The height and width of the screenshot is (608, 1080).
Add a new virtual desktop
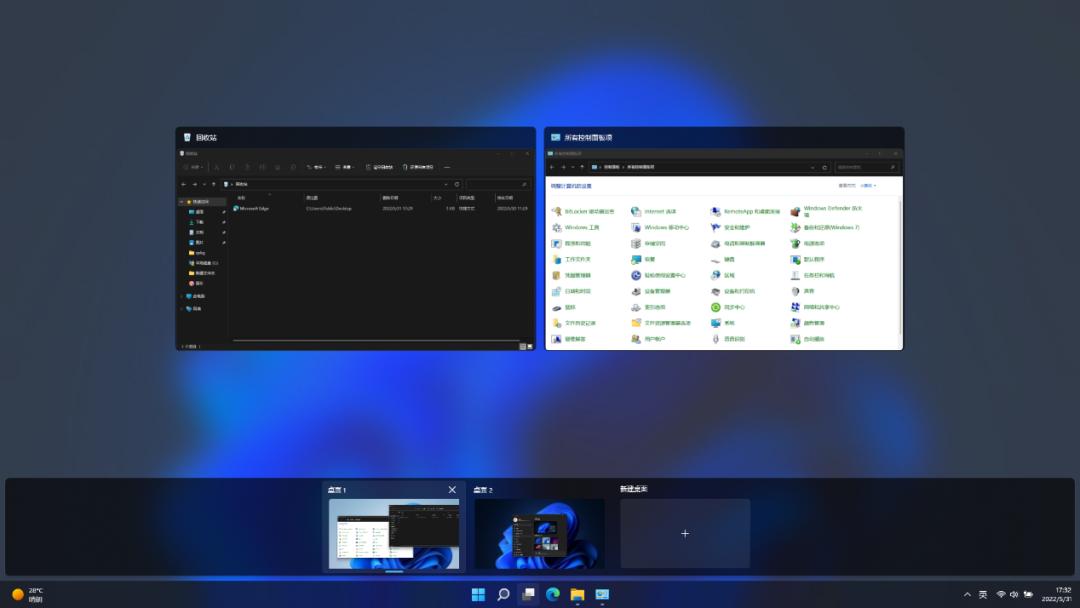coord(685,533)
